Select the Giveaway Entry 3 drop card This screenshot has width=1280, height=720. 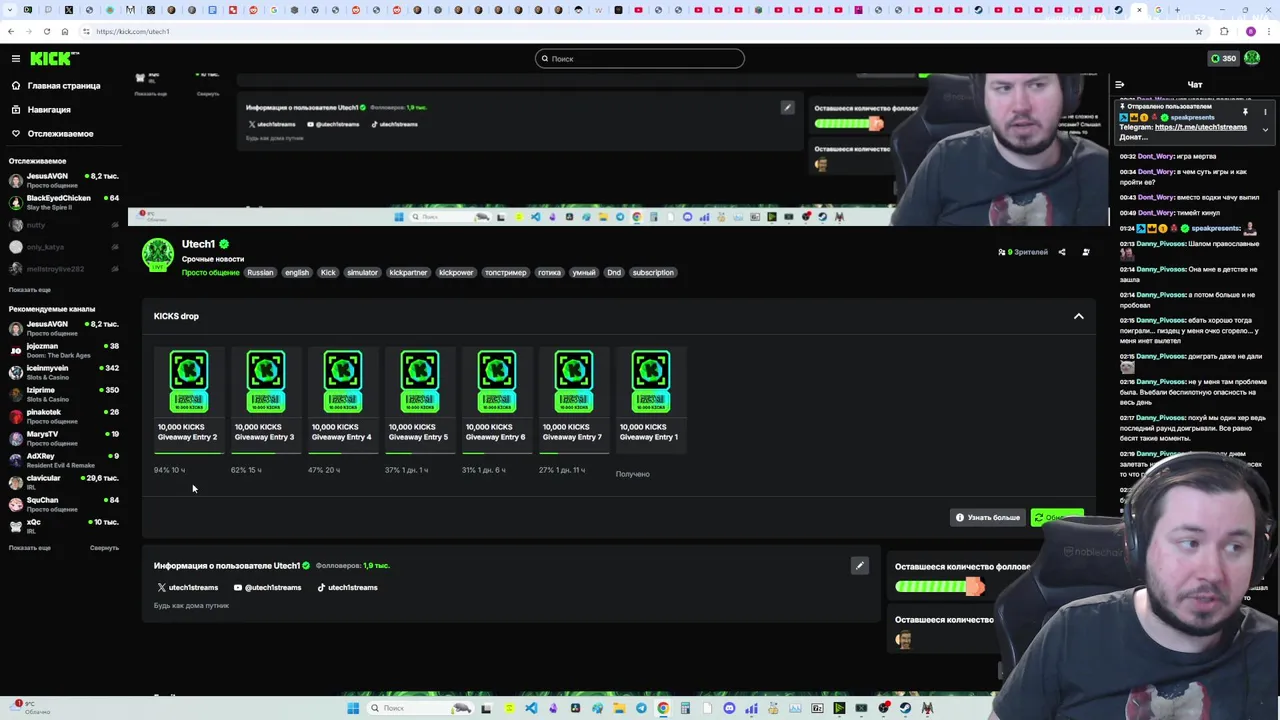tap(265, 398)
